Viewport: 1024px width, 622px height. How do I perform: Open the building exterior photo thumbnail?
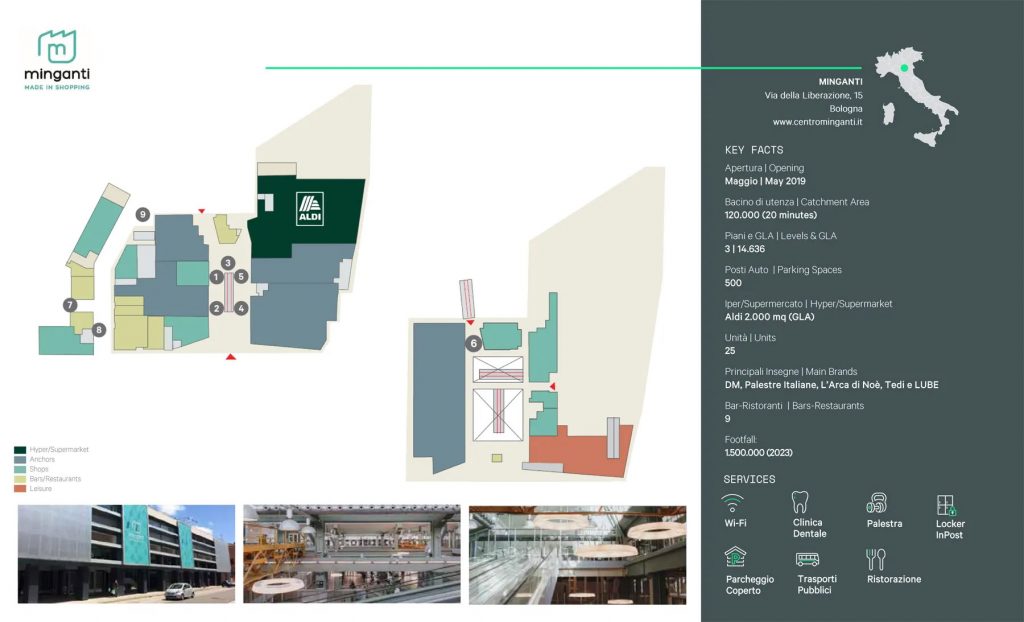(126, 554)
